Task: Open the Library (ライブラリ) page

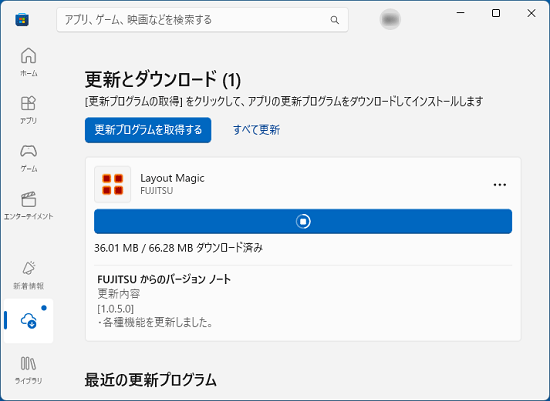Action: [28, 370]
